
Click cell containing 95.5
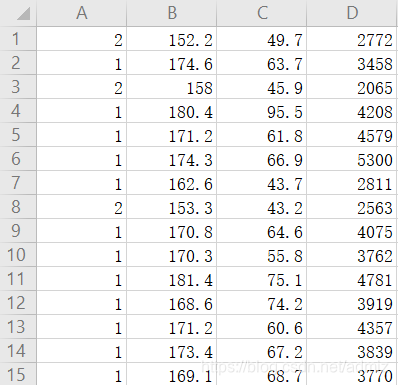[261, 111]
